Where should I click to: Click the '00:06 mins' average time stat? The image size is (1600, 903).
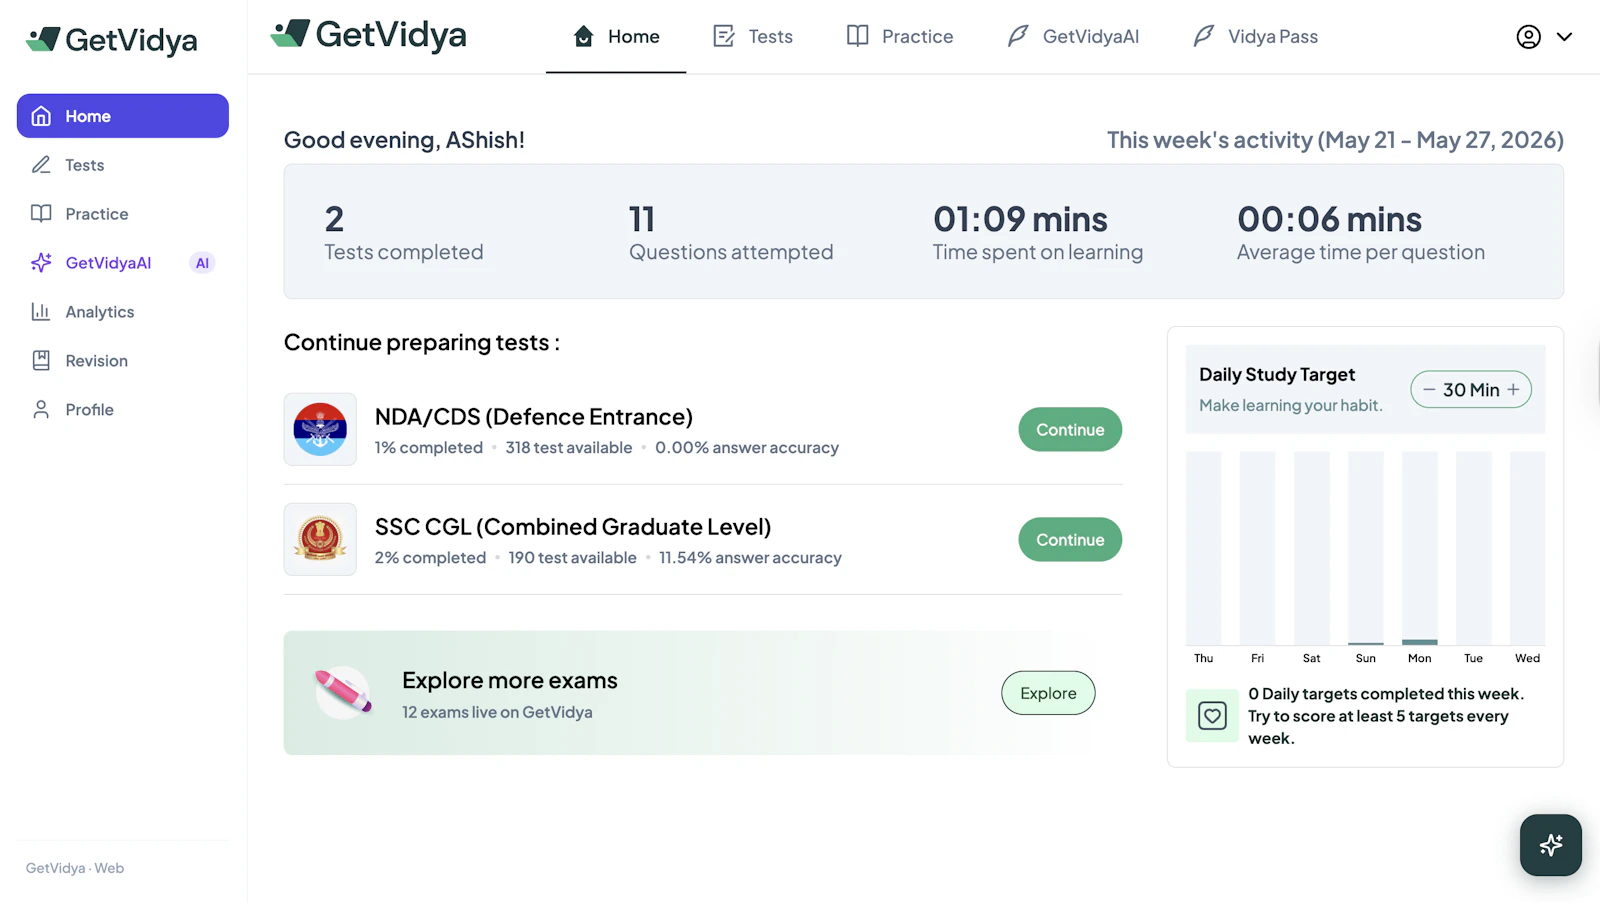coord(1361,233)
